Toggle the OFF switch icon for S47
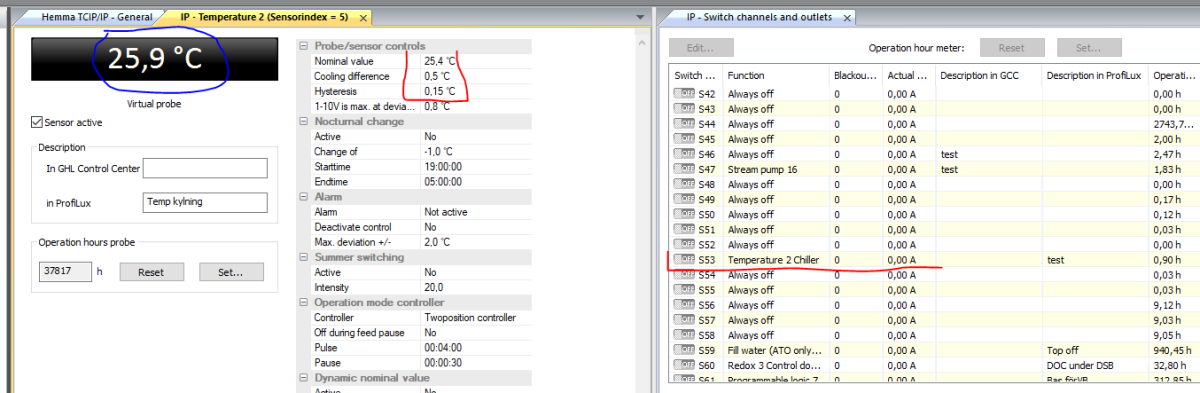This screenshot has width=1200, height=393. [684, 169]
